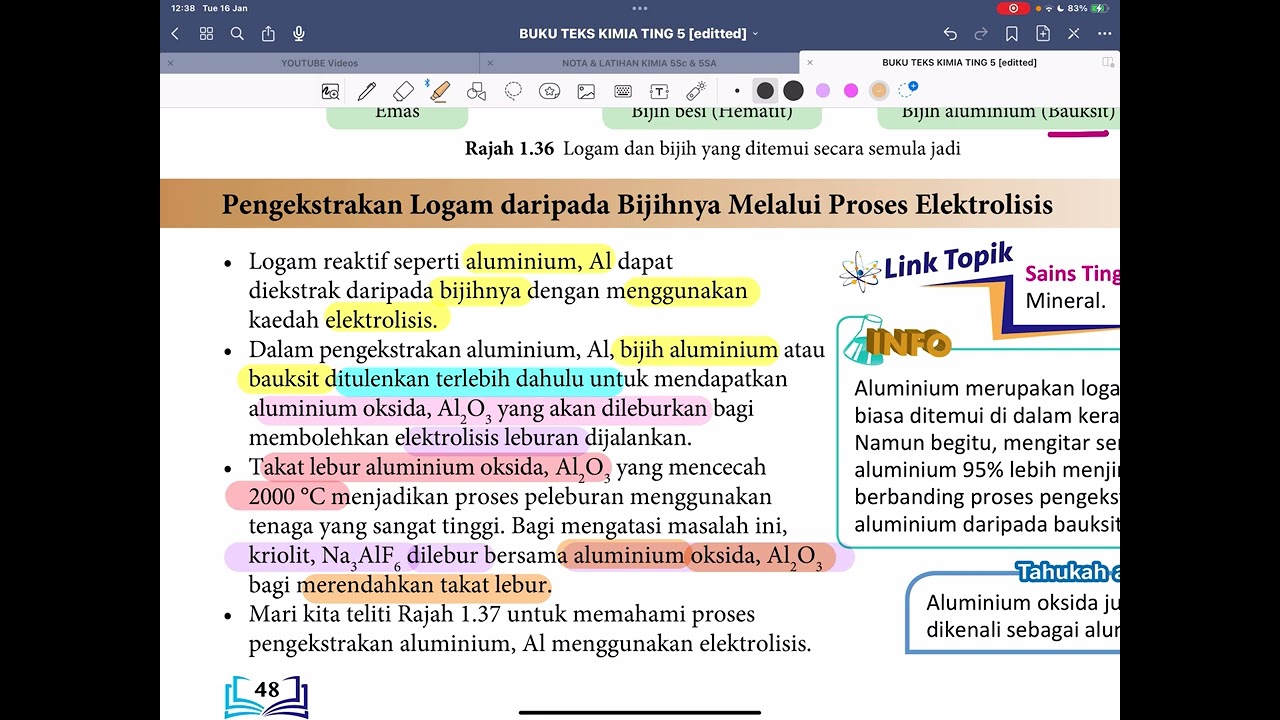Open the split view icon on tab bar
Image resolution: width=1280 pixels, height=720 pixels.
pos(1108,62)
